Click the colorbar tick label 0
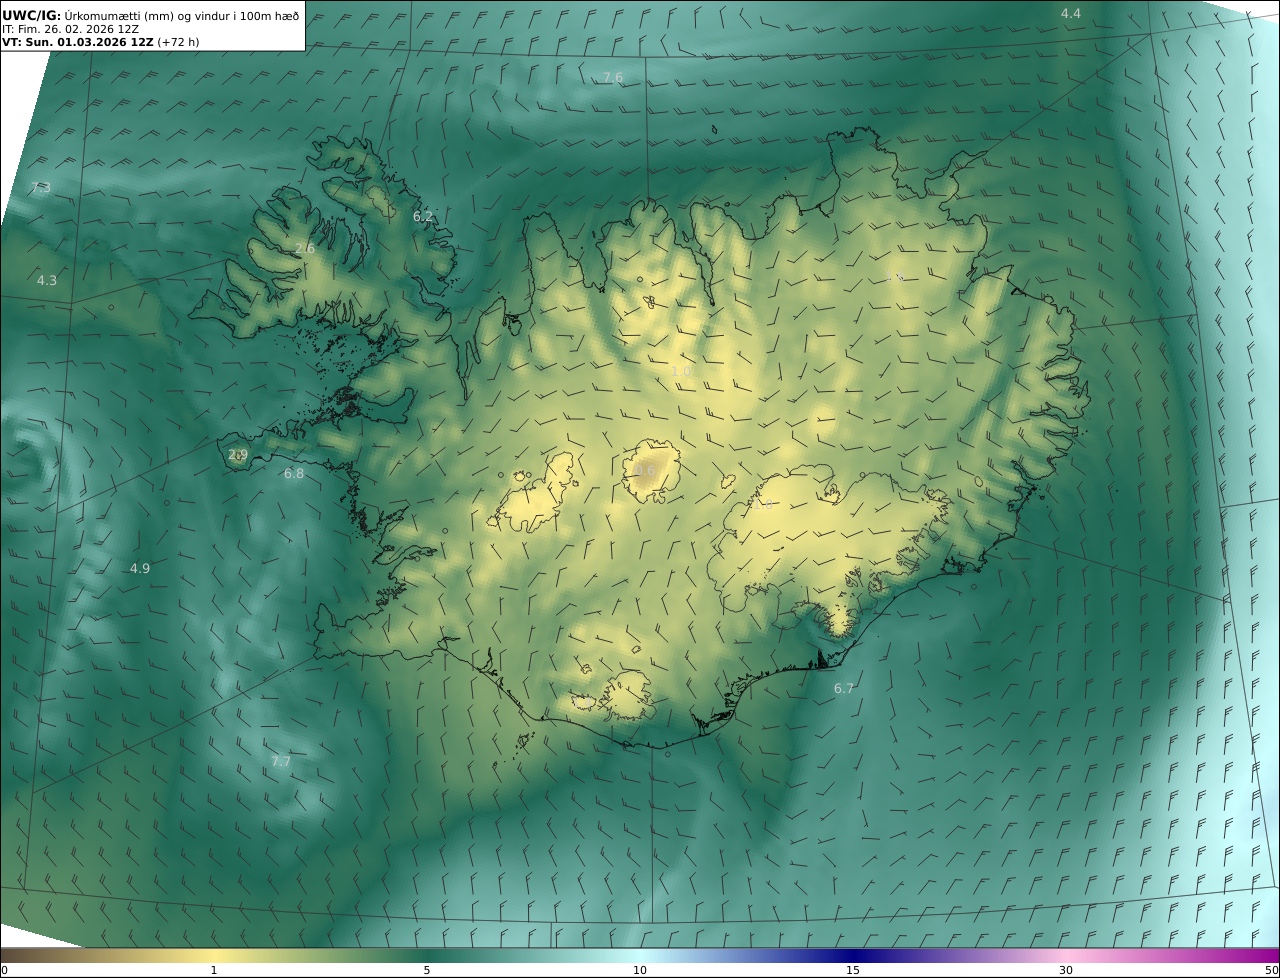Screen dimensions: 1280x978 4,970
